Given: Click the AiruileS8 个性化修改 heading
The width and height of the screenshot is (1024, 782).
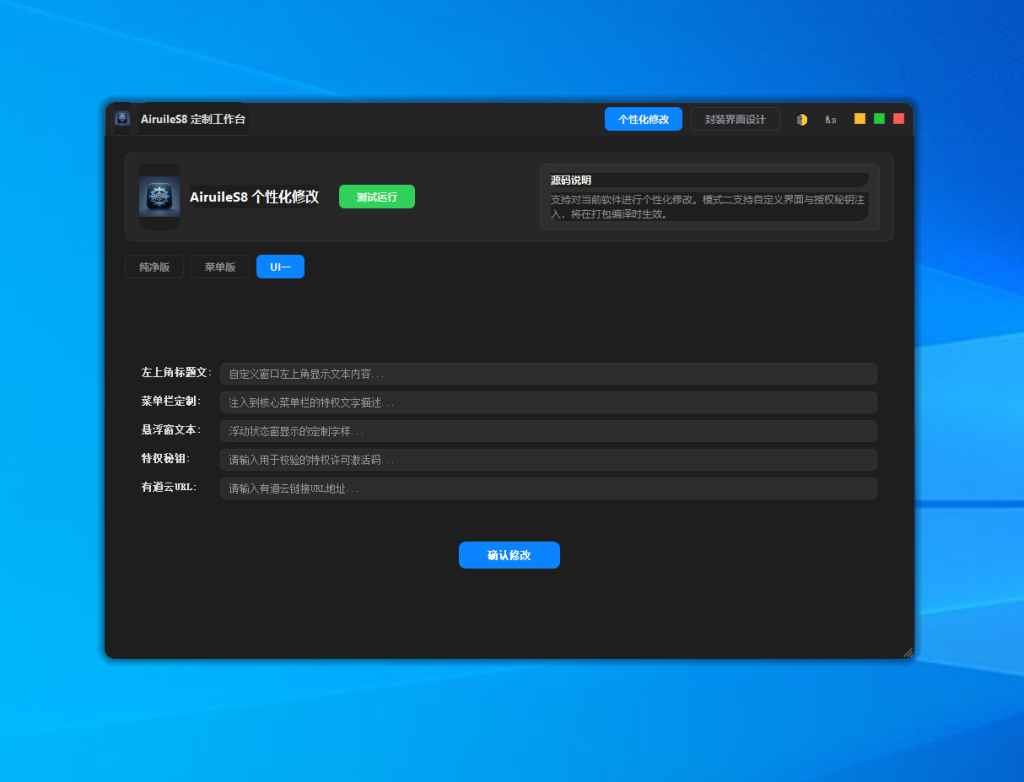Looking at the screenshot, I should (x=254, y=197).
